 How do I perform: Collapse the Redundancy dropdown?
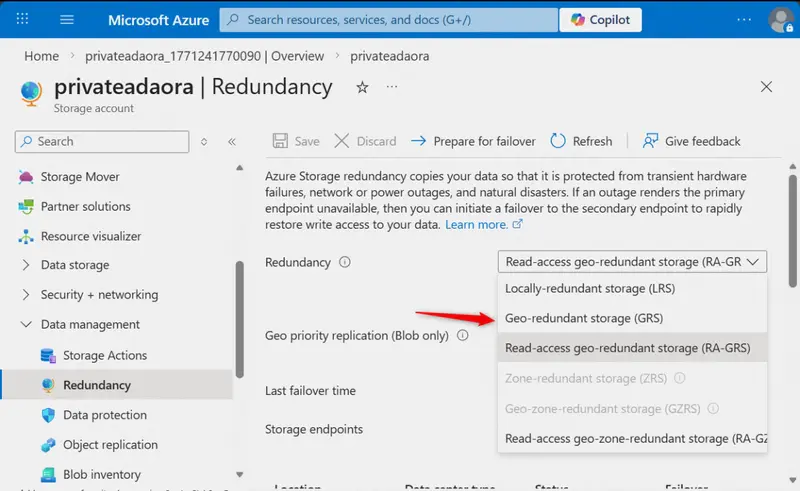[x=632, y=262]
